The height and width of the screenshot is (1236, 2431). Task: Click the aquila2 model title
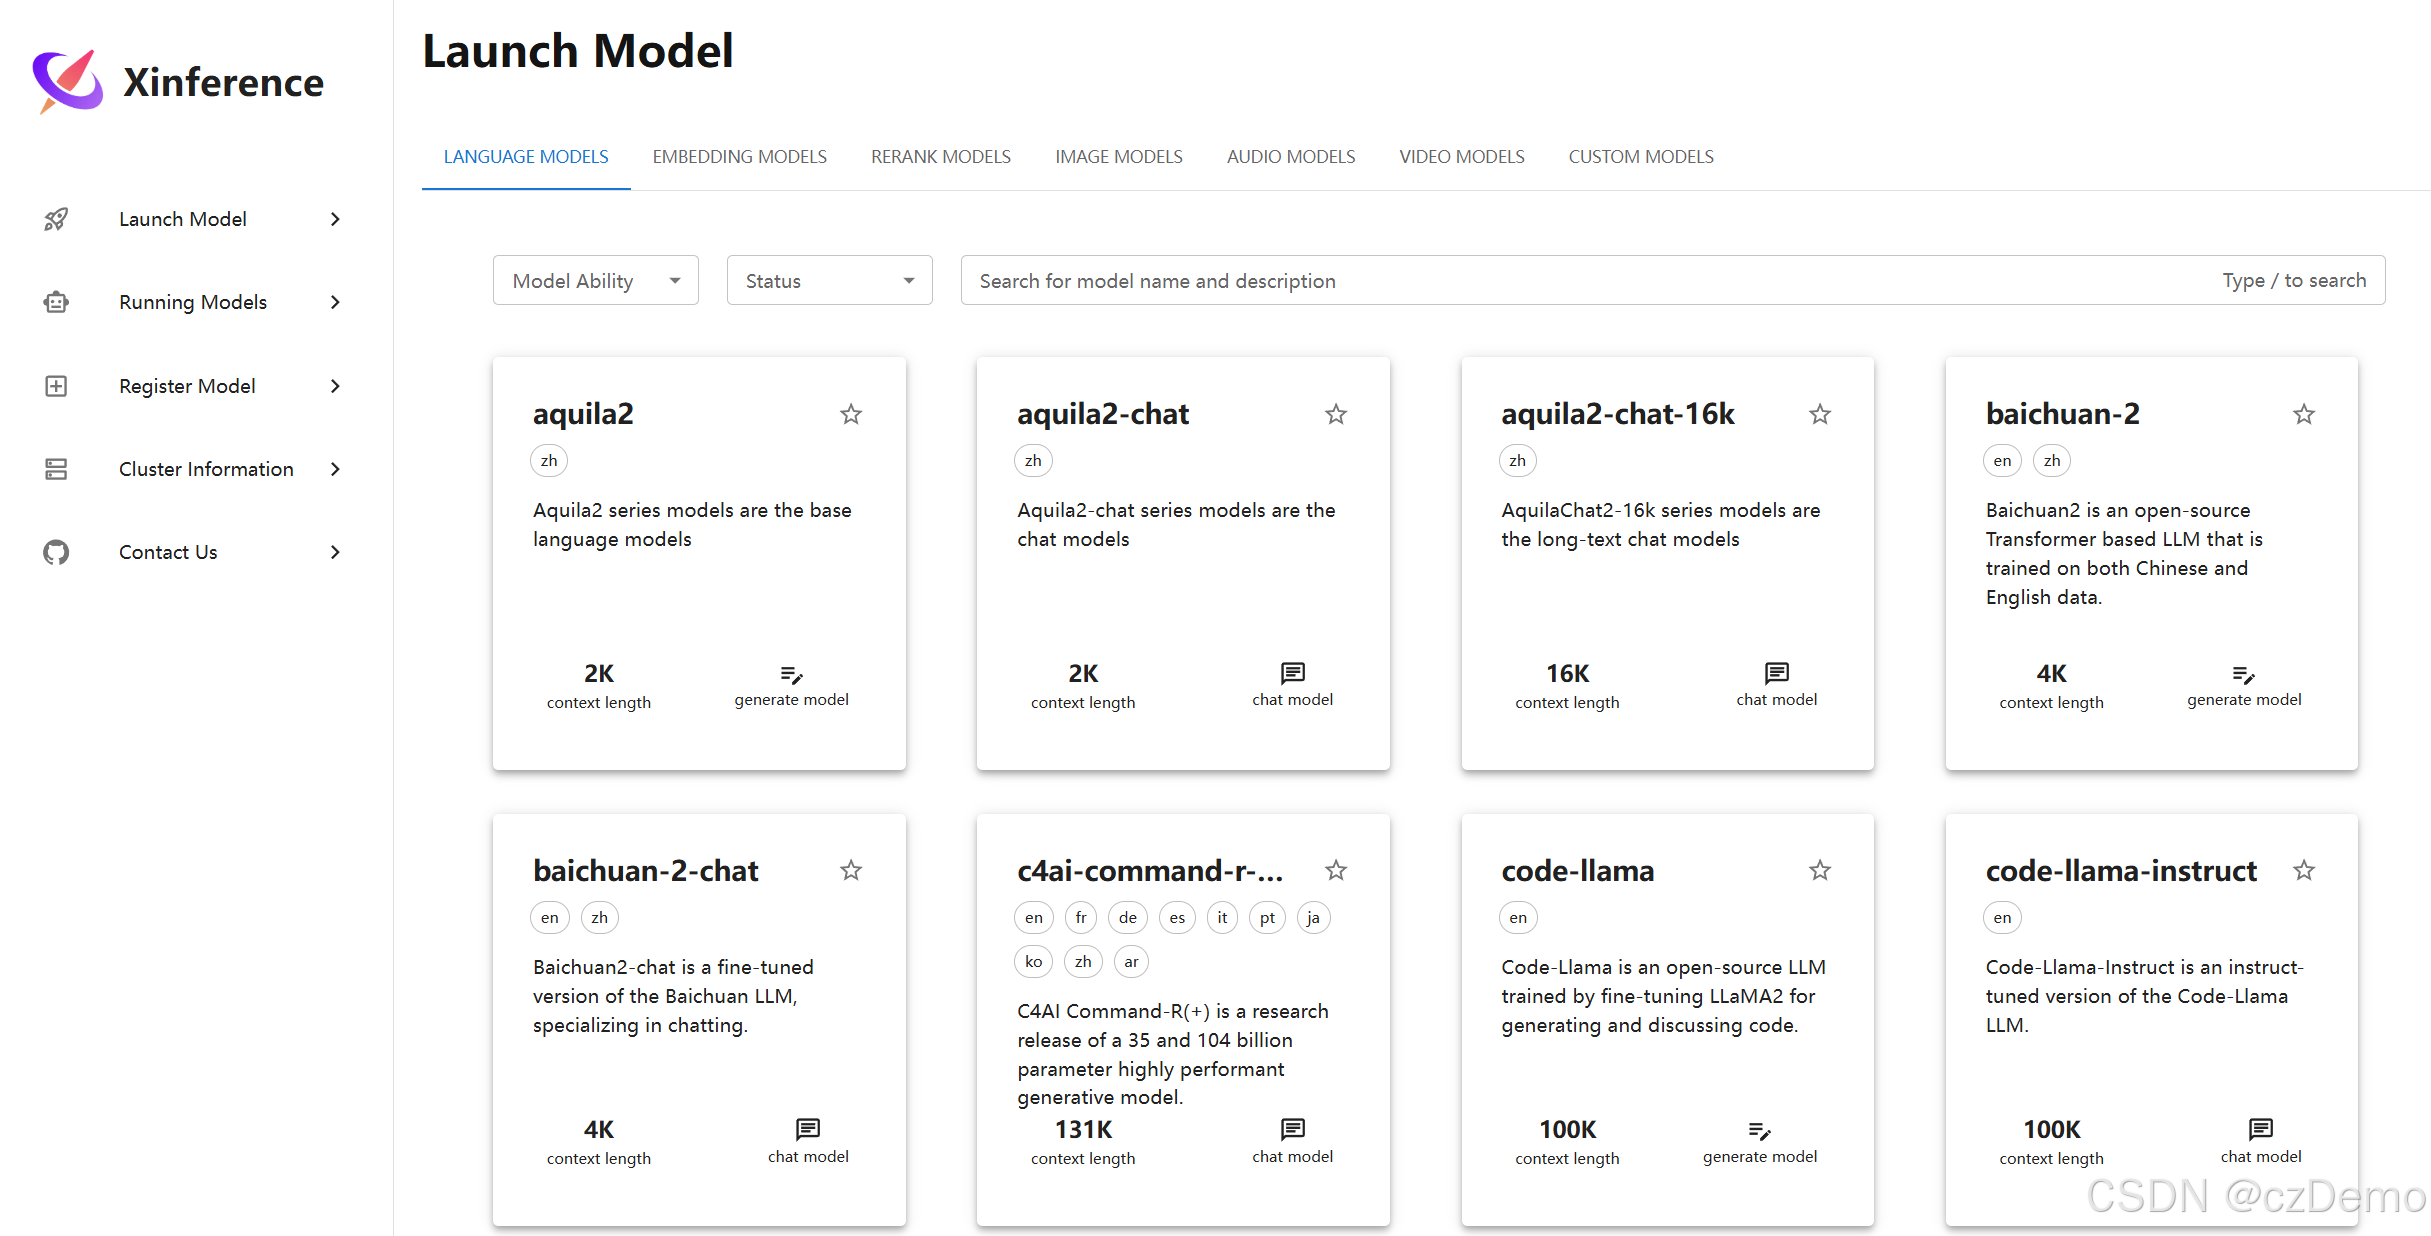[x=583, y=414]
